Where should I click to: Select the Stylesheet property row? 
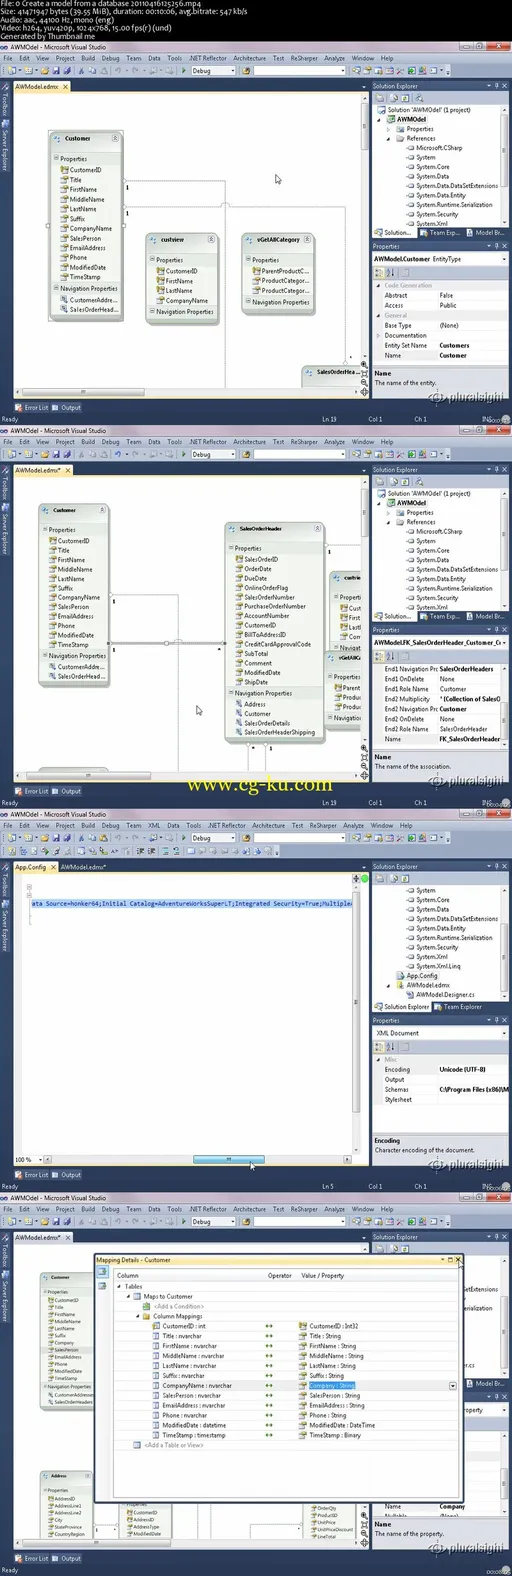441,1099
